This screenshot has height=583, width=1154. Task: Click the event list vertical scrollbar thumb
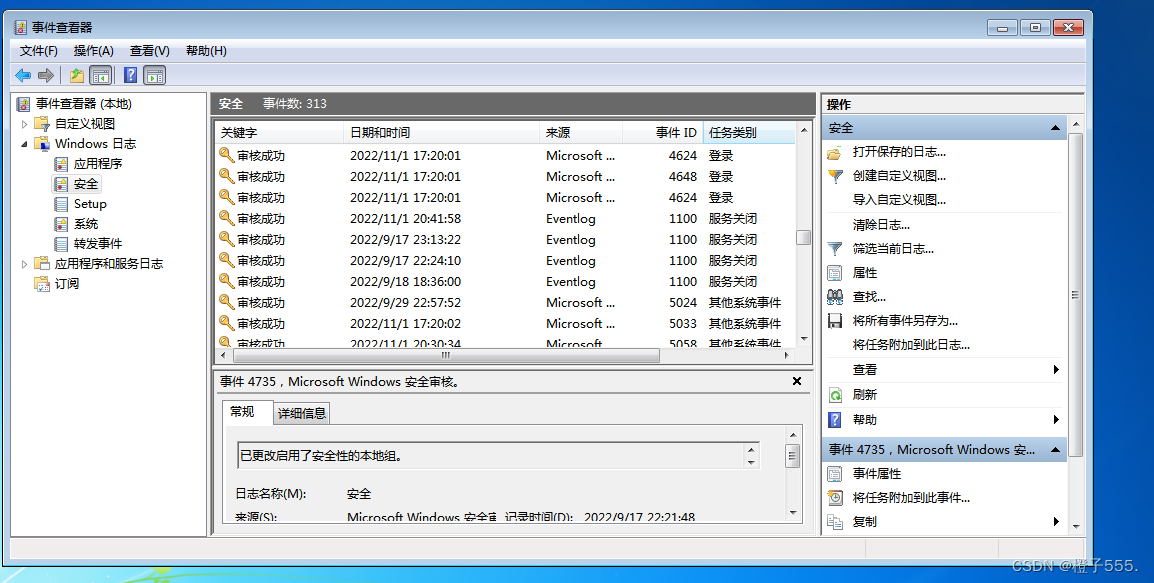(x=804, y=238)
